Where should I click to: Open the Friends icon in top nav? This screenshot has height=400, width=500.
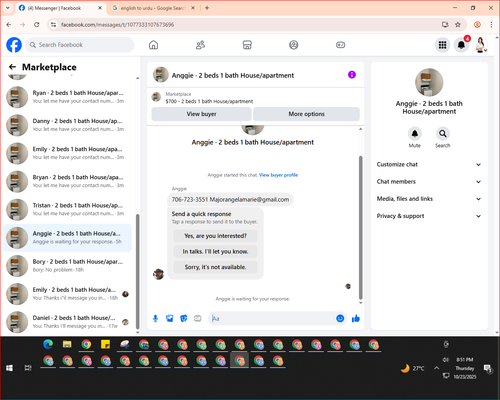[200, 45]
